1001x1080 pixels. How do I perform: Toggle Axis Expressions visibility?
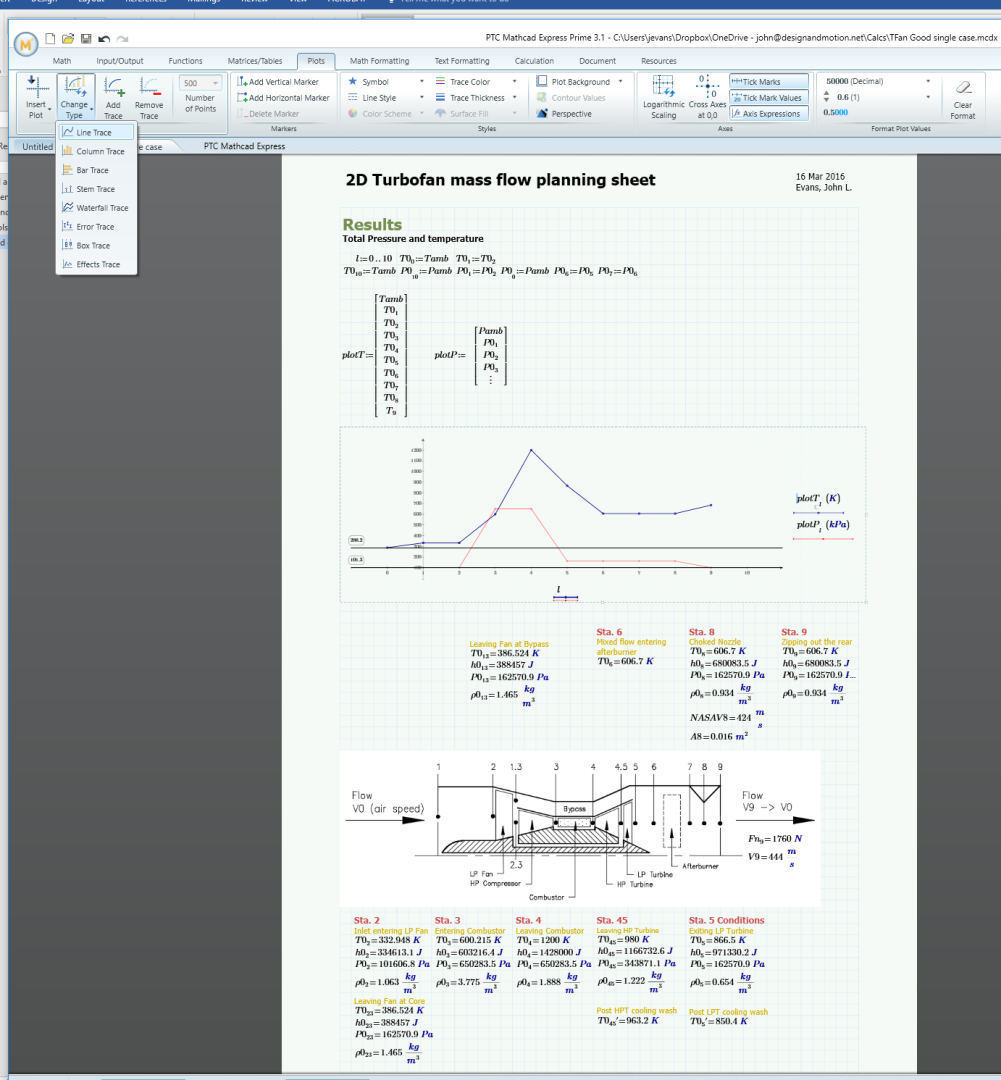[769, 114]
